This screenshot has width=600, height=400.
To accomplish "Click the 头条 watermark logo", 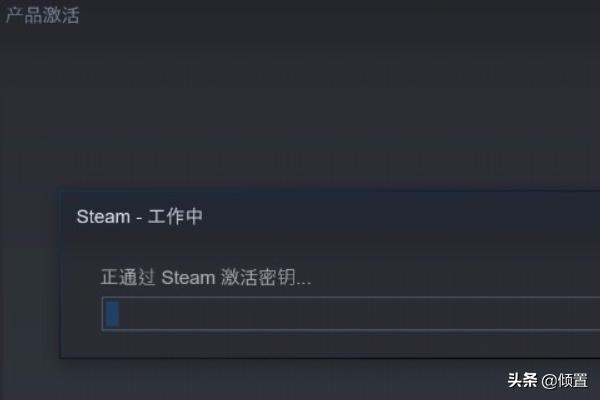I will click(522, 380).
